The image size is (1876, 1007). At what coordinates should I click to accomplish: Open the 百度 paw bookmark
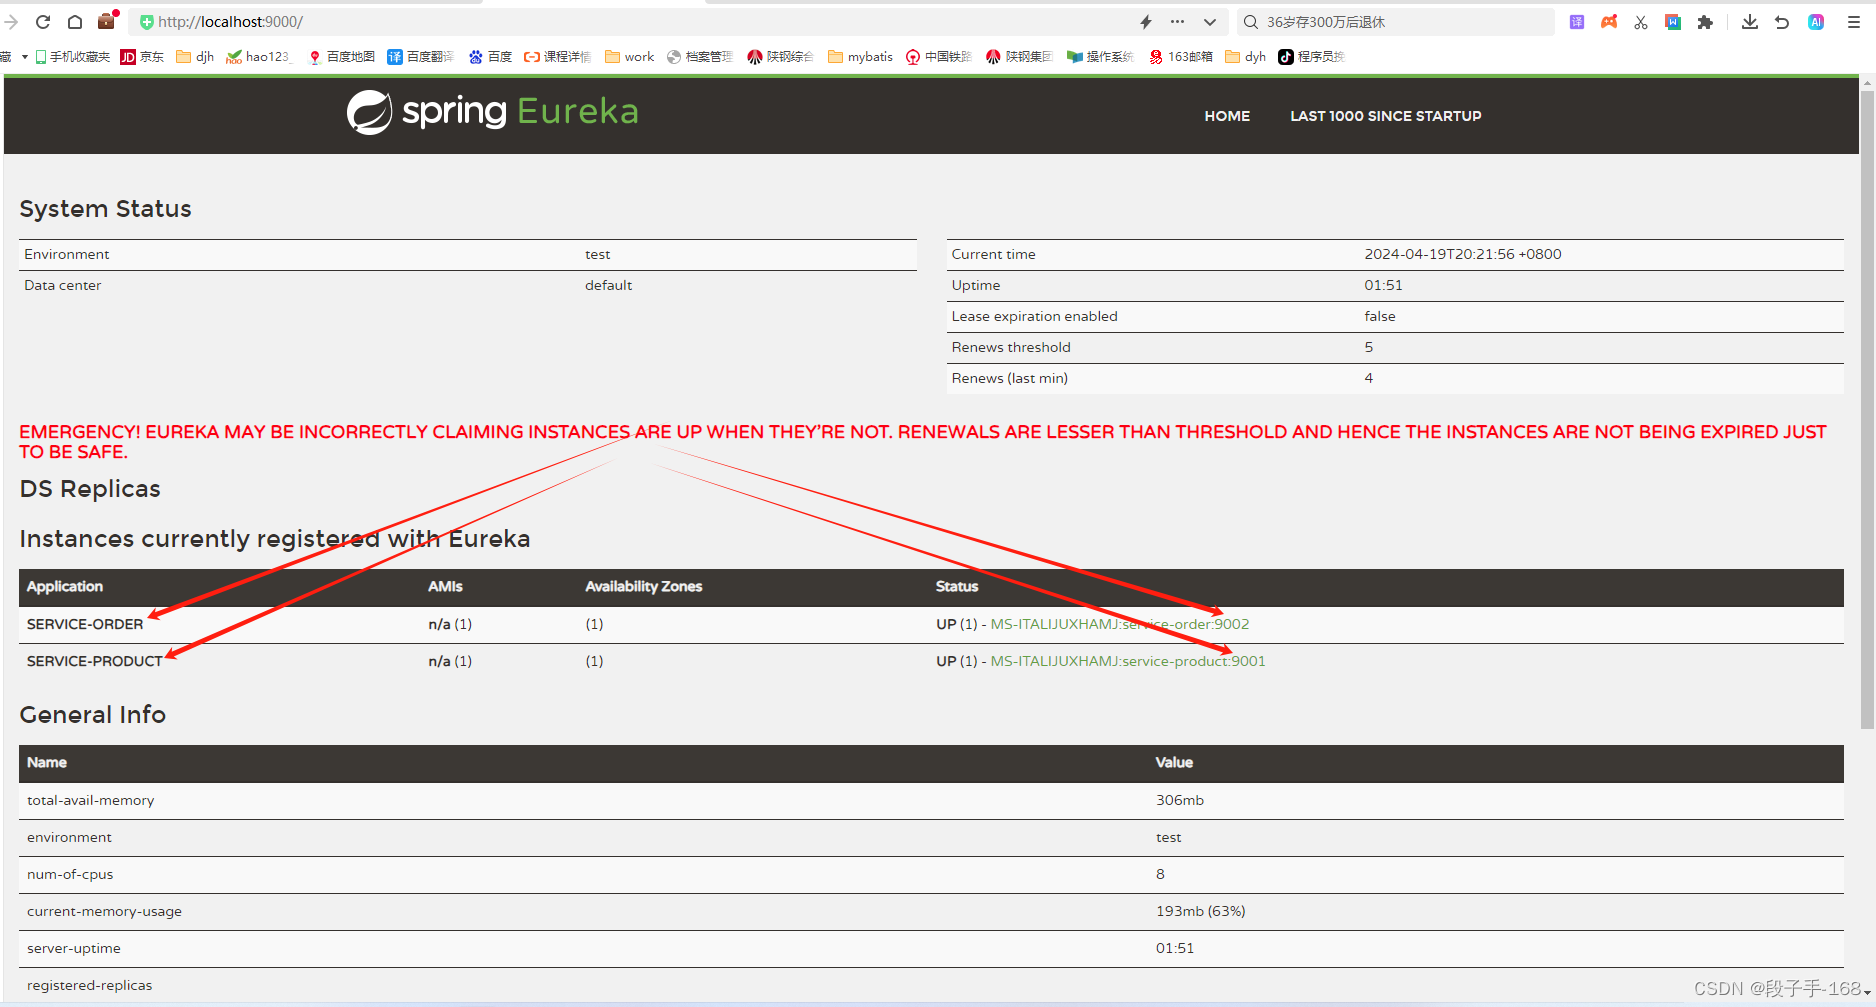[x=490, y=57]
